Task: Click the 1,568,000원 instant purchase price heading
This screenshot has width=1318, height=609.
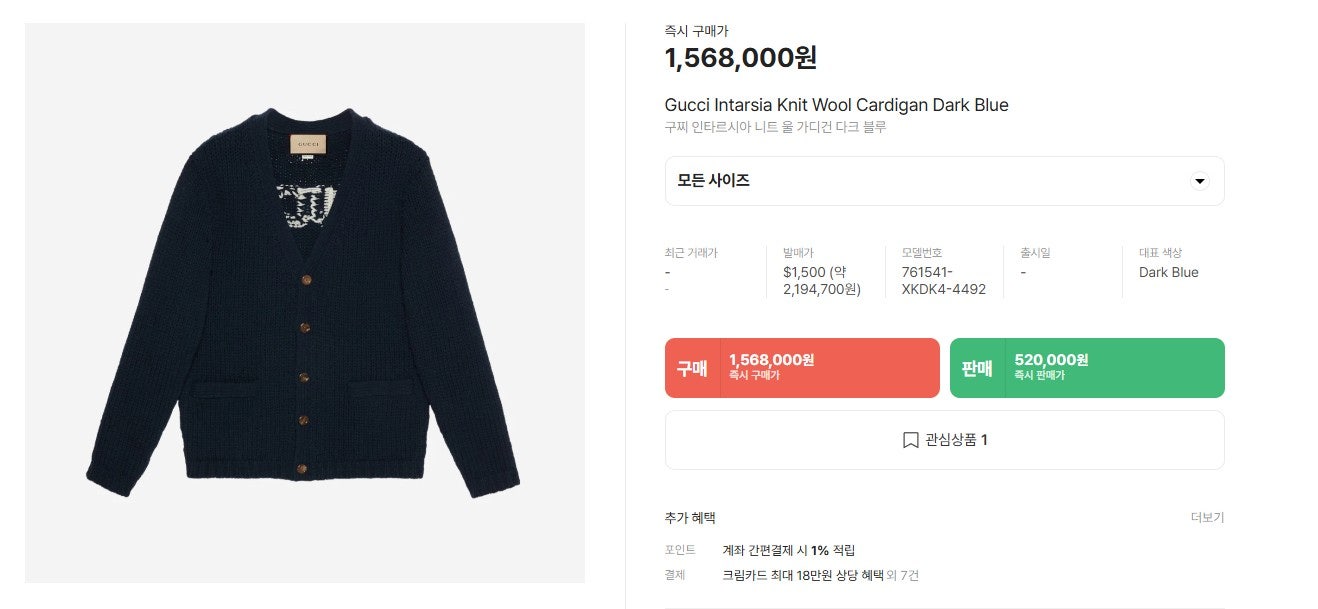Action: click(x=741, y=58)
